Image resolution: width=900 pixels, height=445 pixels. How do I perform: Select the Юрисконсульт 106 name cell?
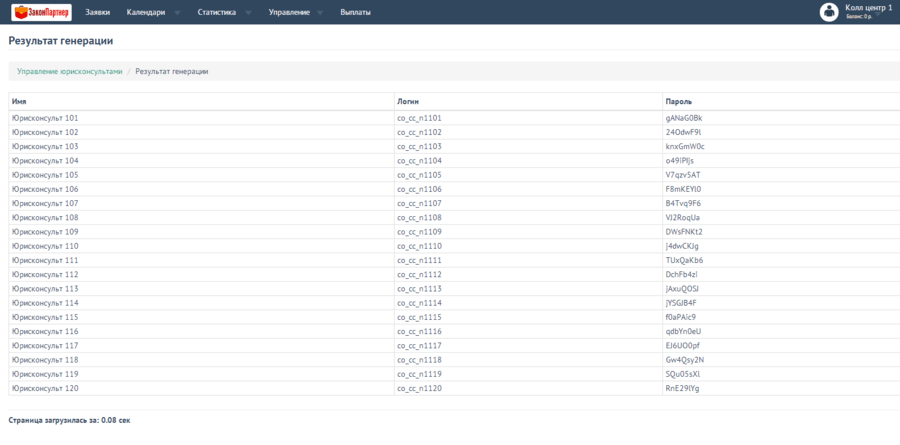coord(201,189)
